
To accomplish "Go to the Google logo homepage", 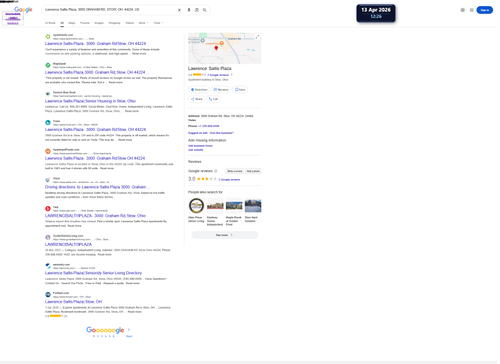I will point(23,10).
